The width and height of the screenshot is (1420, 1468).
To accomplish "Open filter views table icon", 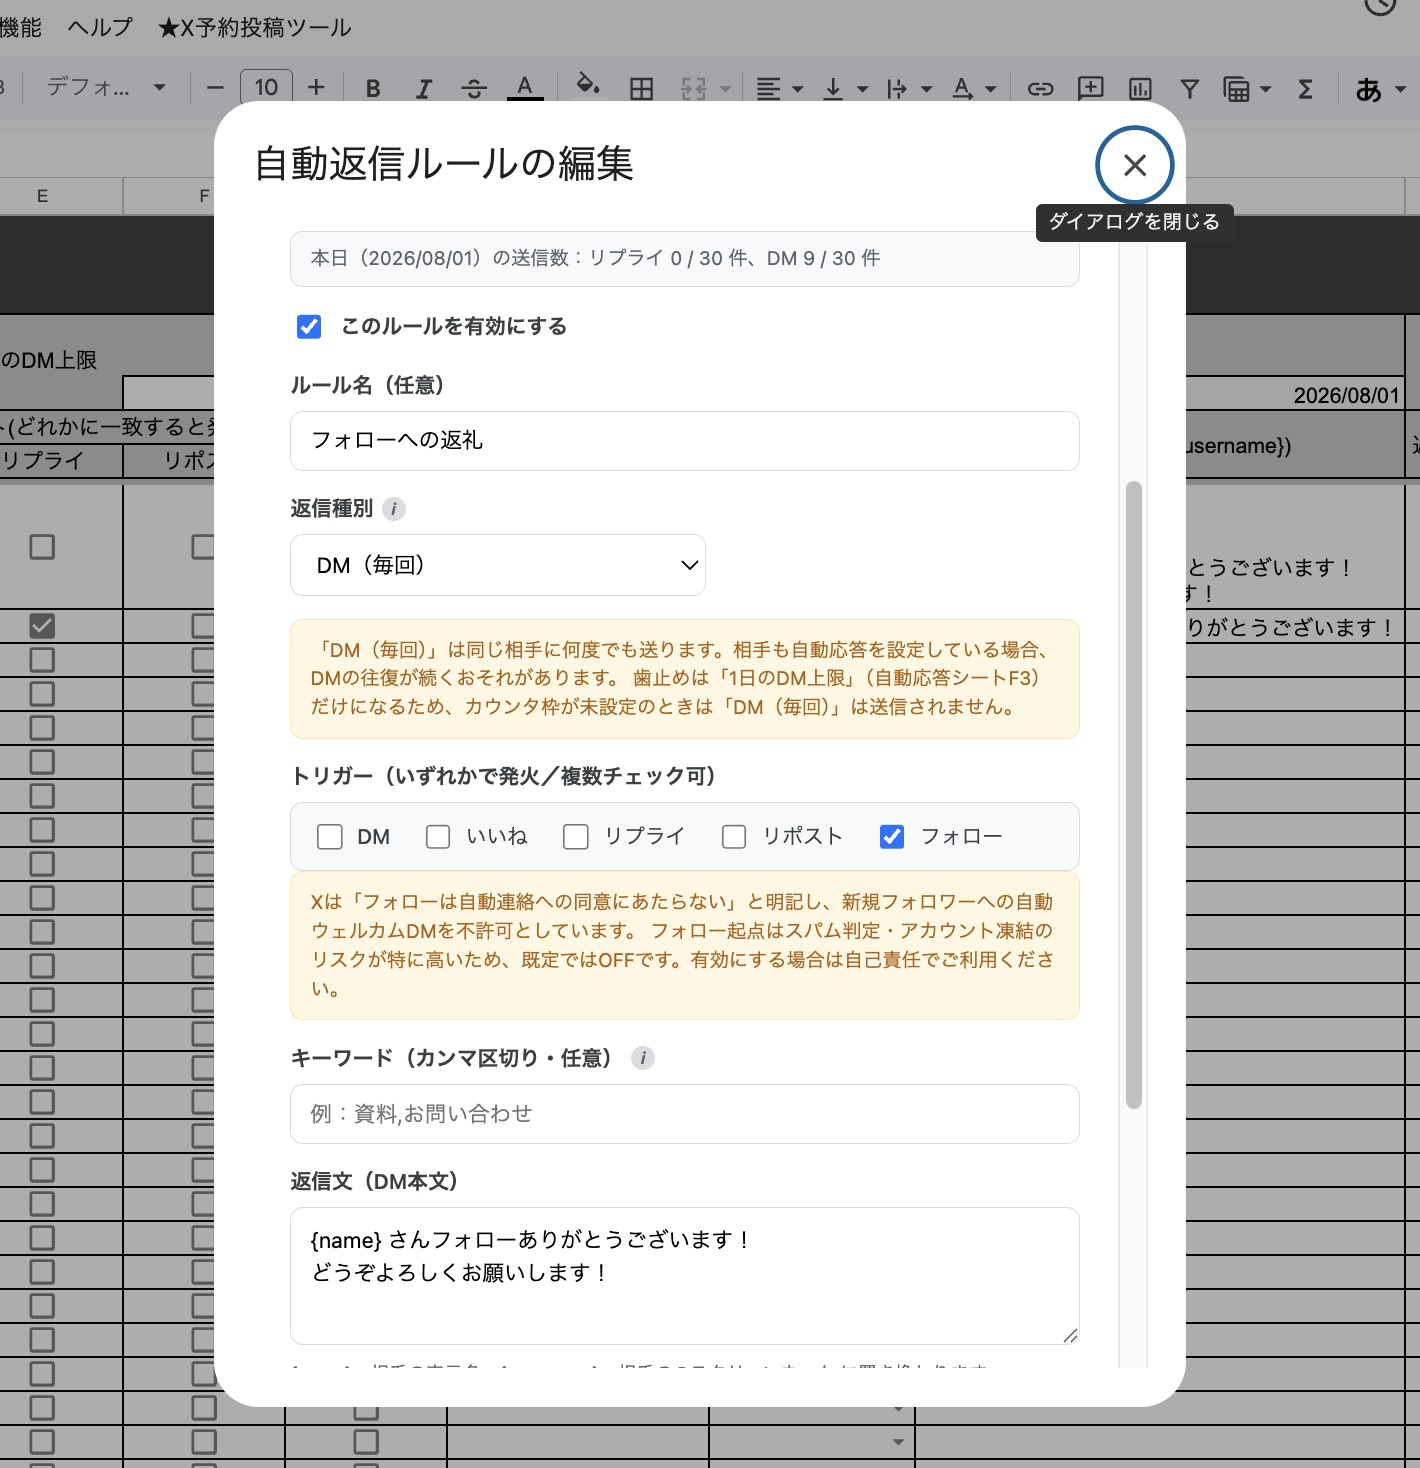I will tap(1237, 89).
